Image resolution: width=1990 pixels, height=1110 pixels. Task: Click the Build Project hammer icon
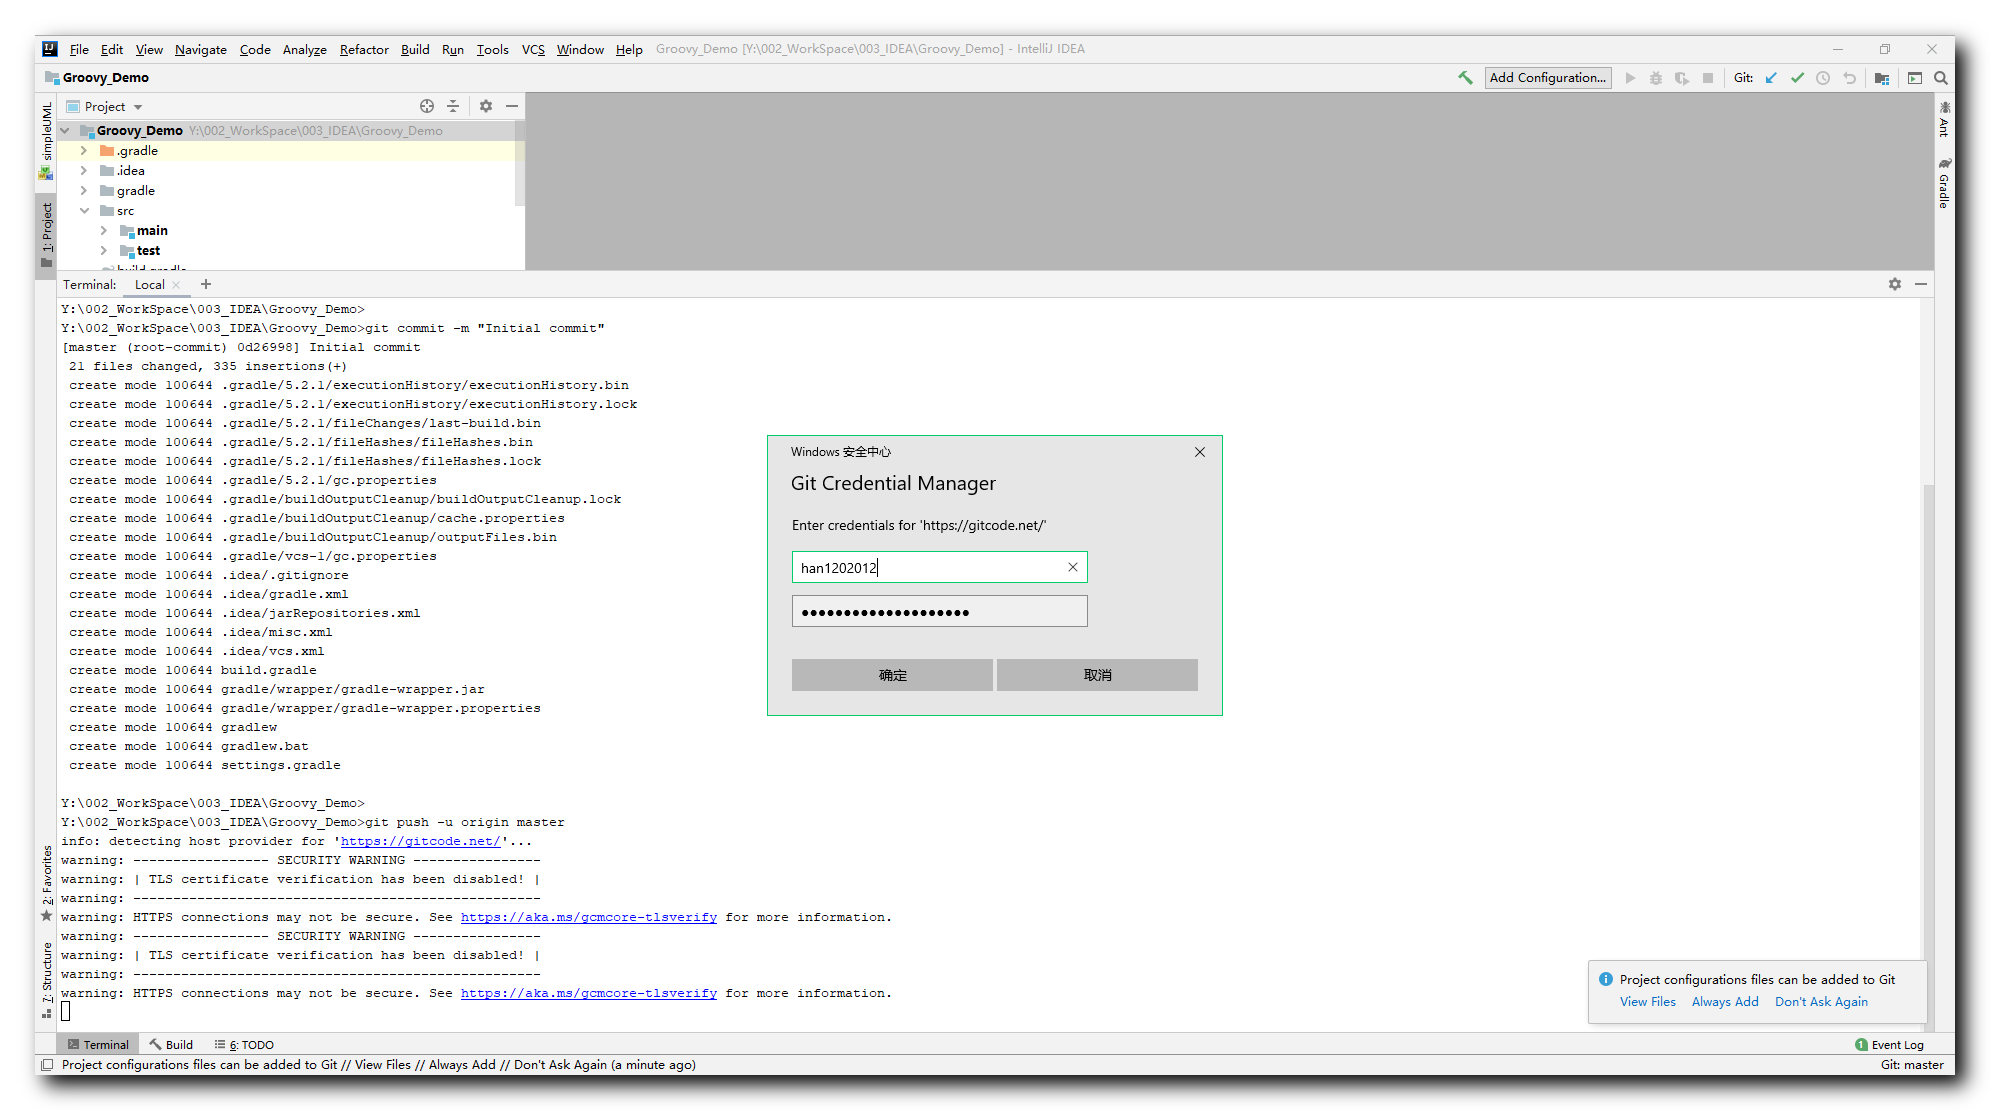[1465, 78]
